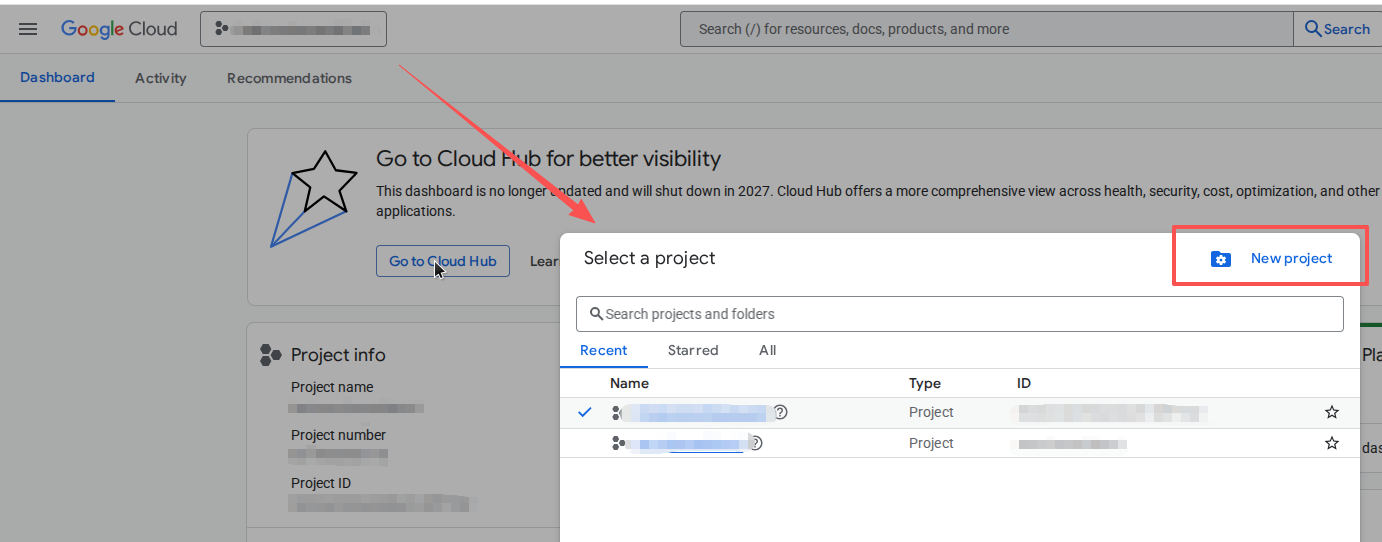Focus the Search projects and folders field

click(x=959, y=314)
